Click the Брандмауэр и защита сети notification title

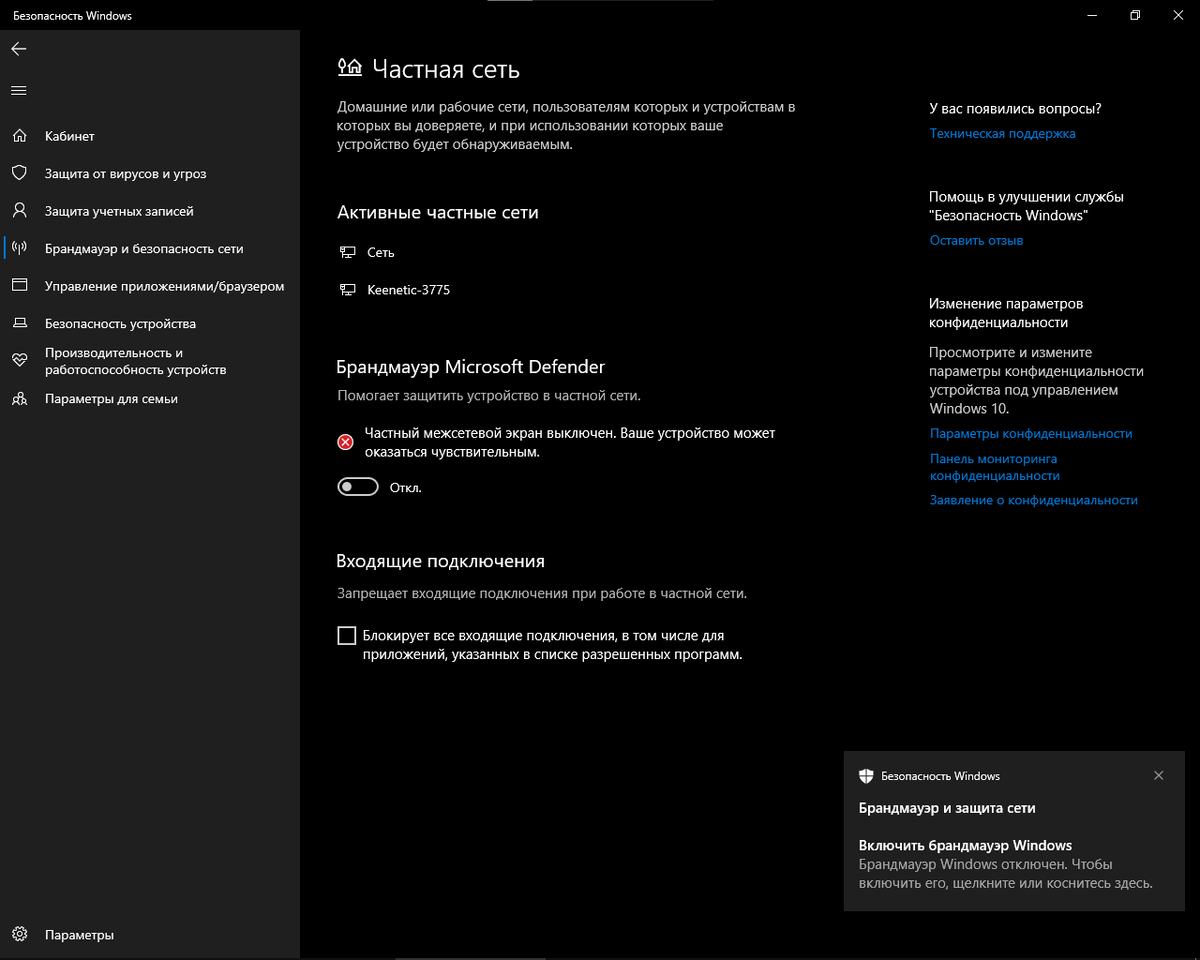[x=947, y=808]
